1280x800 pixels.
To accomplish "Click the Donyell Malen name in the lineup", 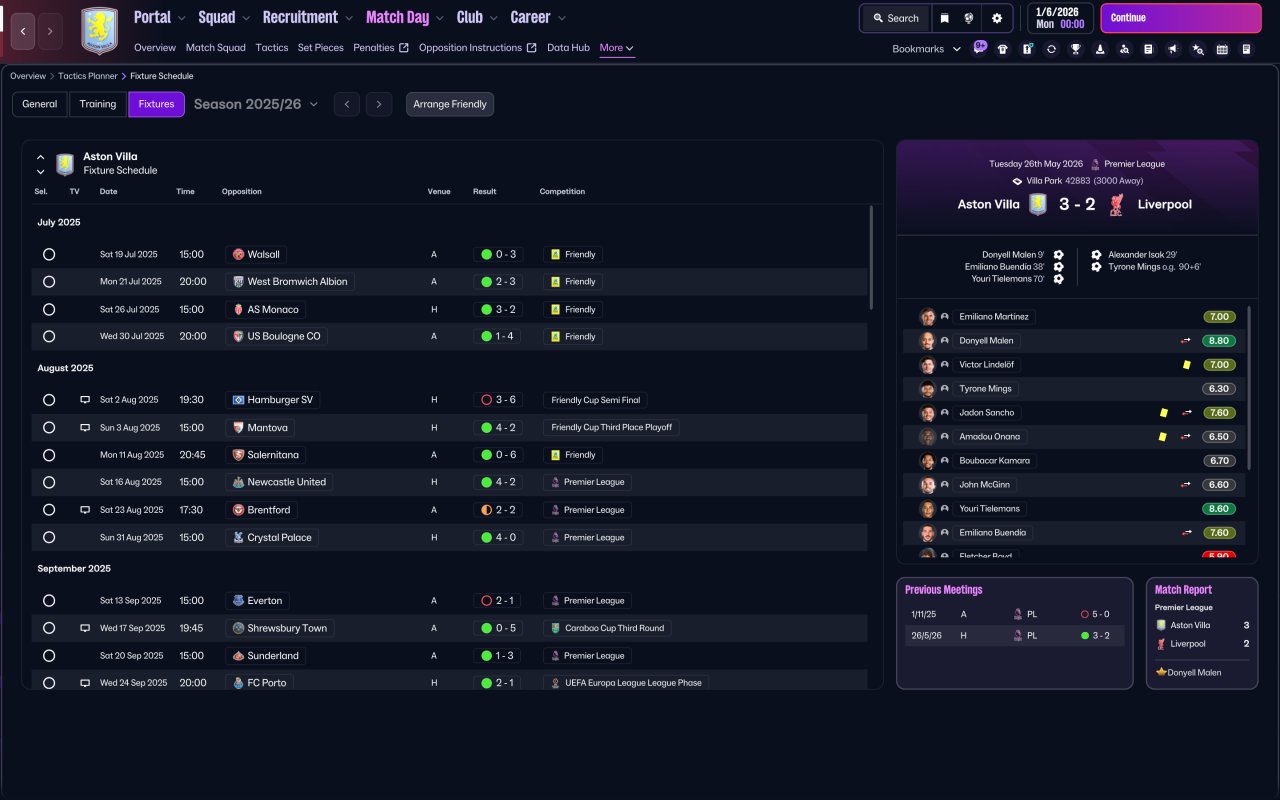I will [987, 341].
